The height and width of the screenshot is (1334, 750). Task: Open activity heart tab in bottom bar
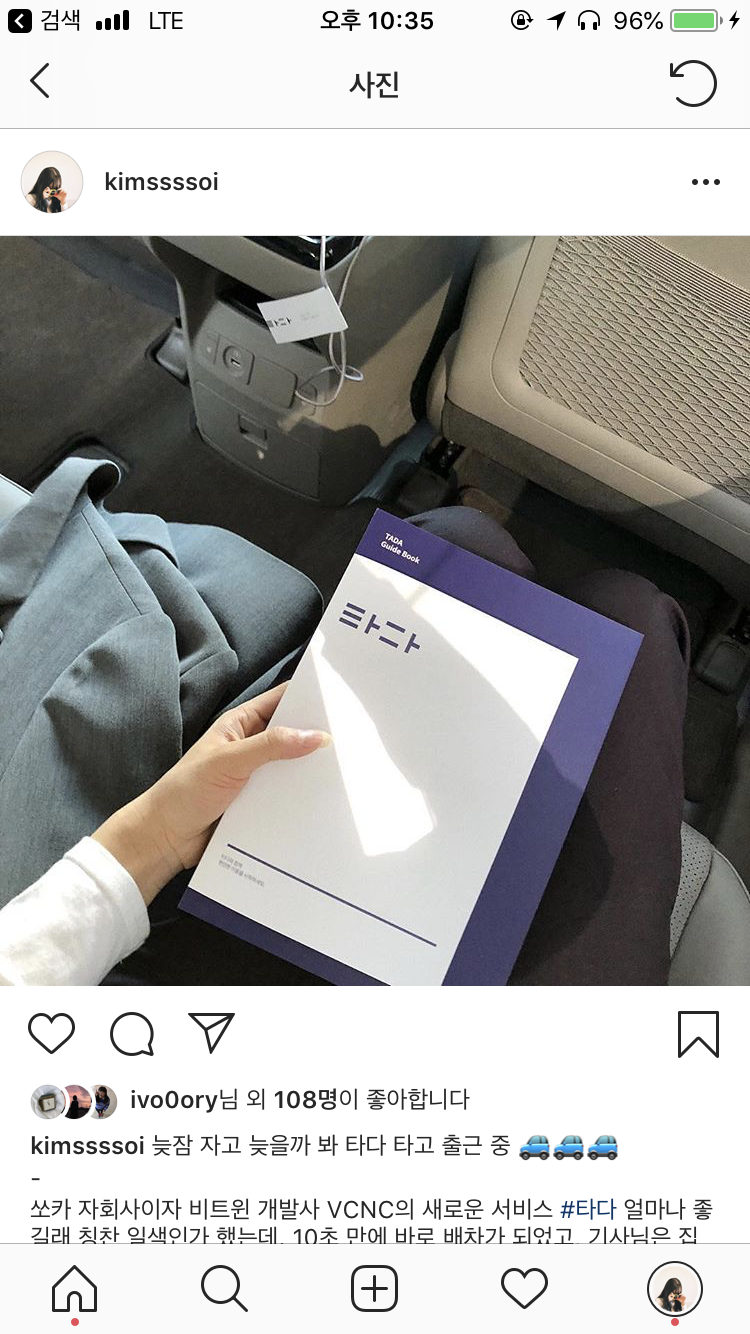tap(525, 1290)
